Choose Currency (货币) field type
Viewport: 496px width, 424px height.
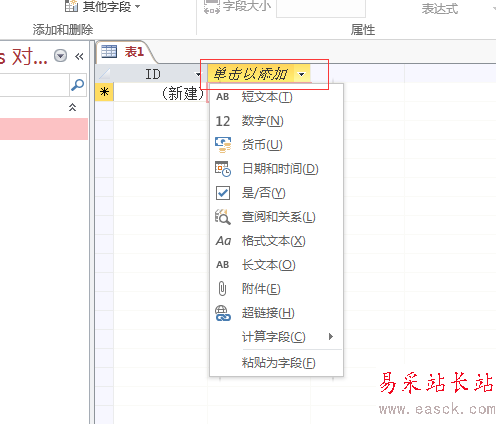pos(276,145)
